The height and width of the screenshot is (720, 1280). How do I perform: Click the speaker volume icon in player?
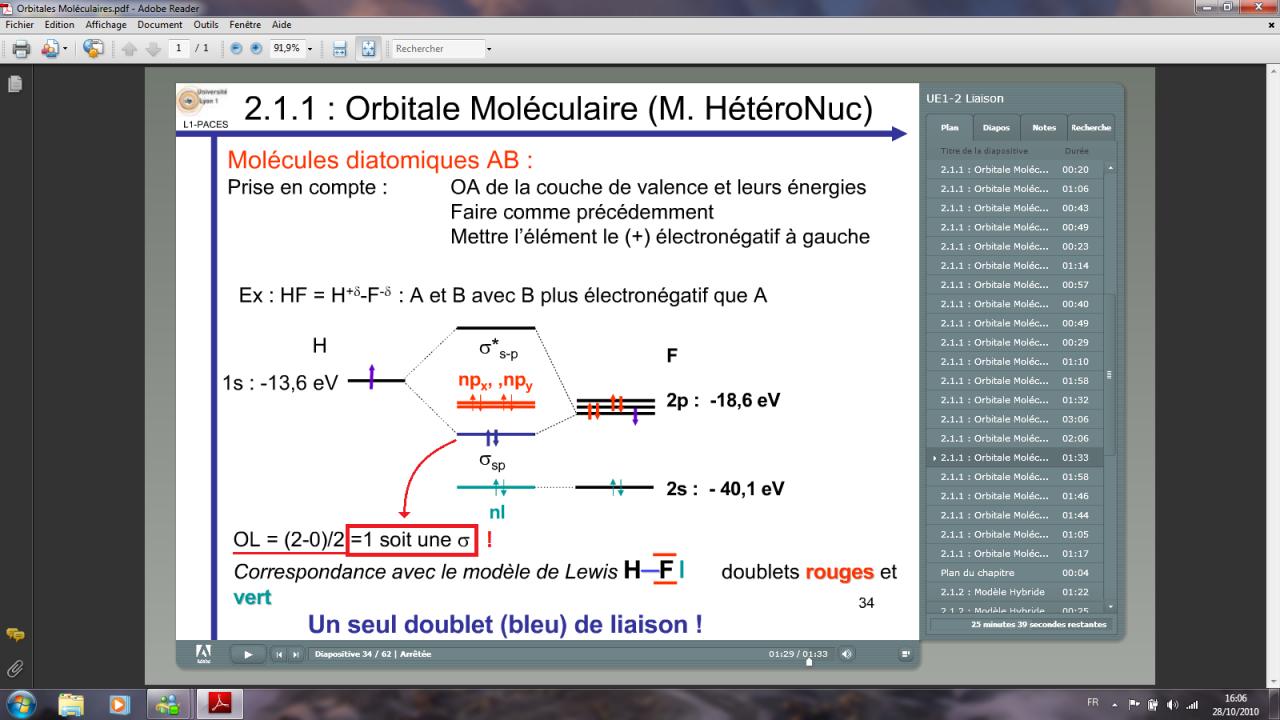[848, 654]
